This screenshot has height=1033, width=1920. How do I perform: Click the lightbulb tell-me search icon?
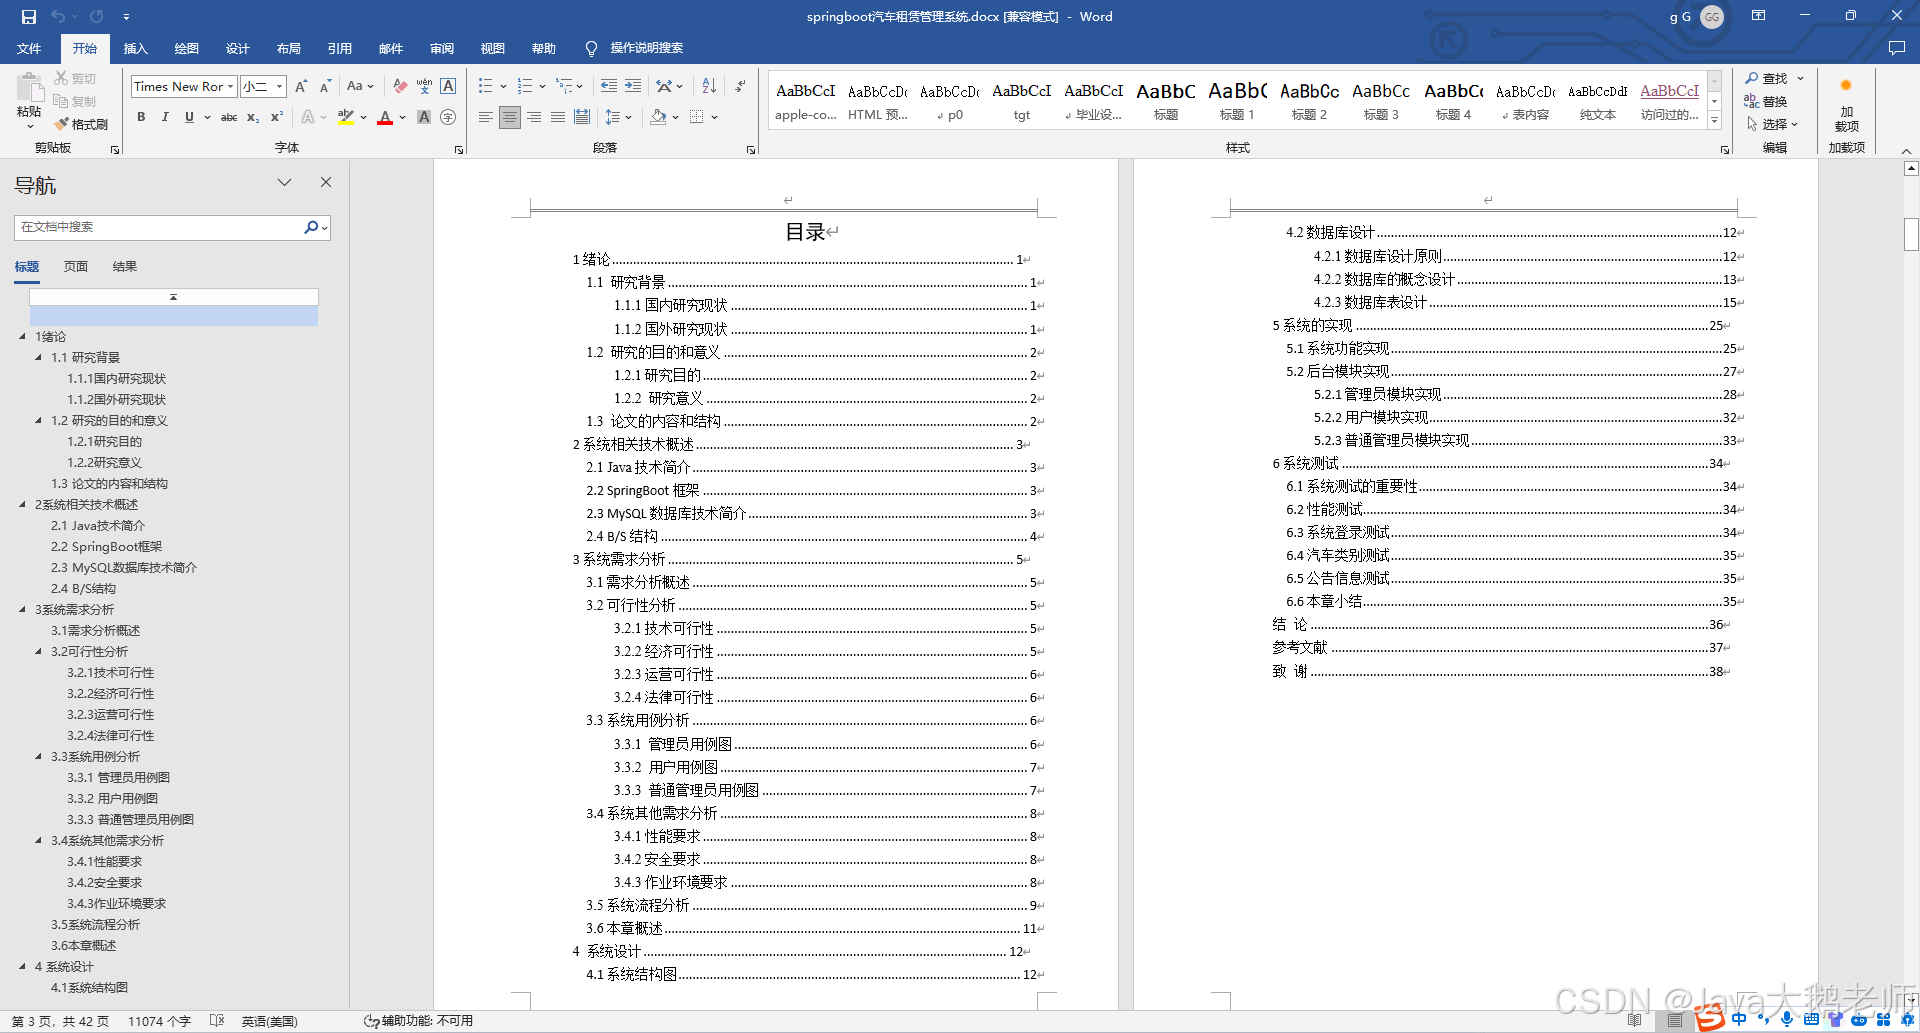tap(591, 48)
